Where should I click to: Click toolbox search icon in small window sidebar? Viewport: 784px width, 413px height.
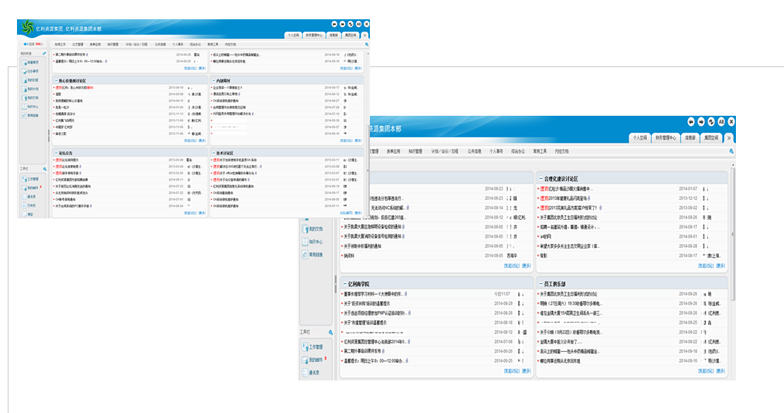click(44, 169)
